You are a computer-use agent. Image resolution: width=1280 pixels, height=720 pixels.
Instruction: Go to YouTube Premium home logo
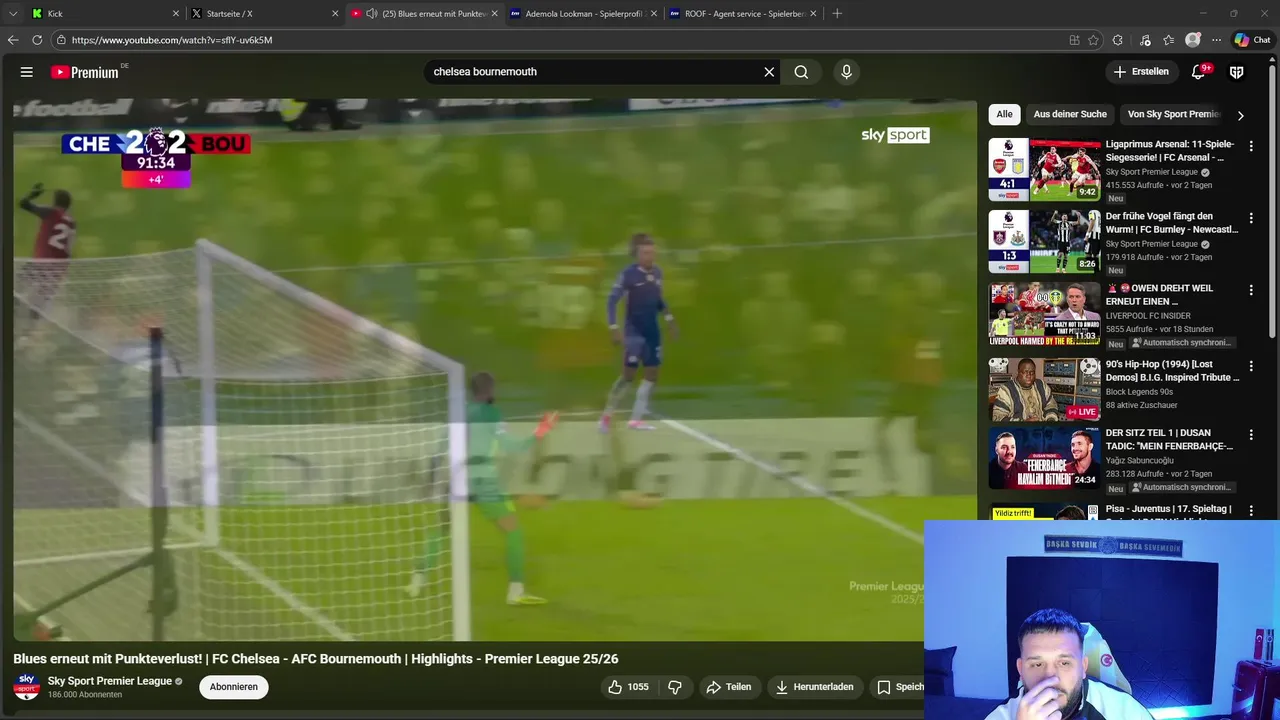[86, 72]
